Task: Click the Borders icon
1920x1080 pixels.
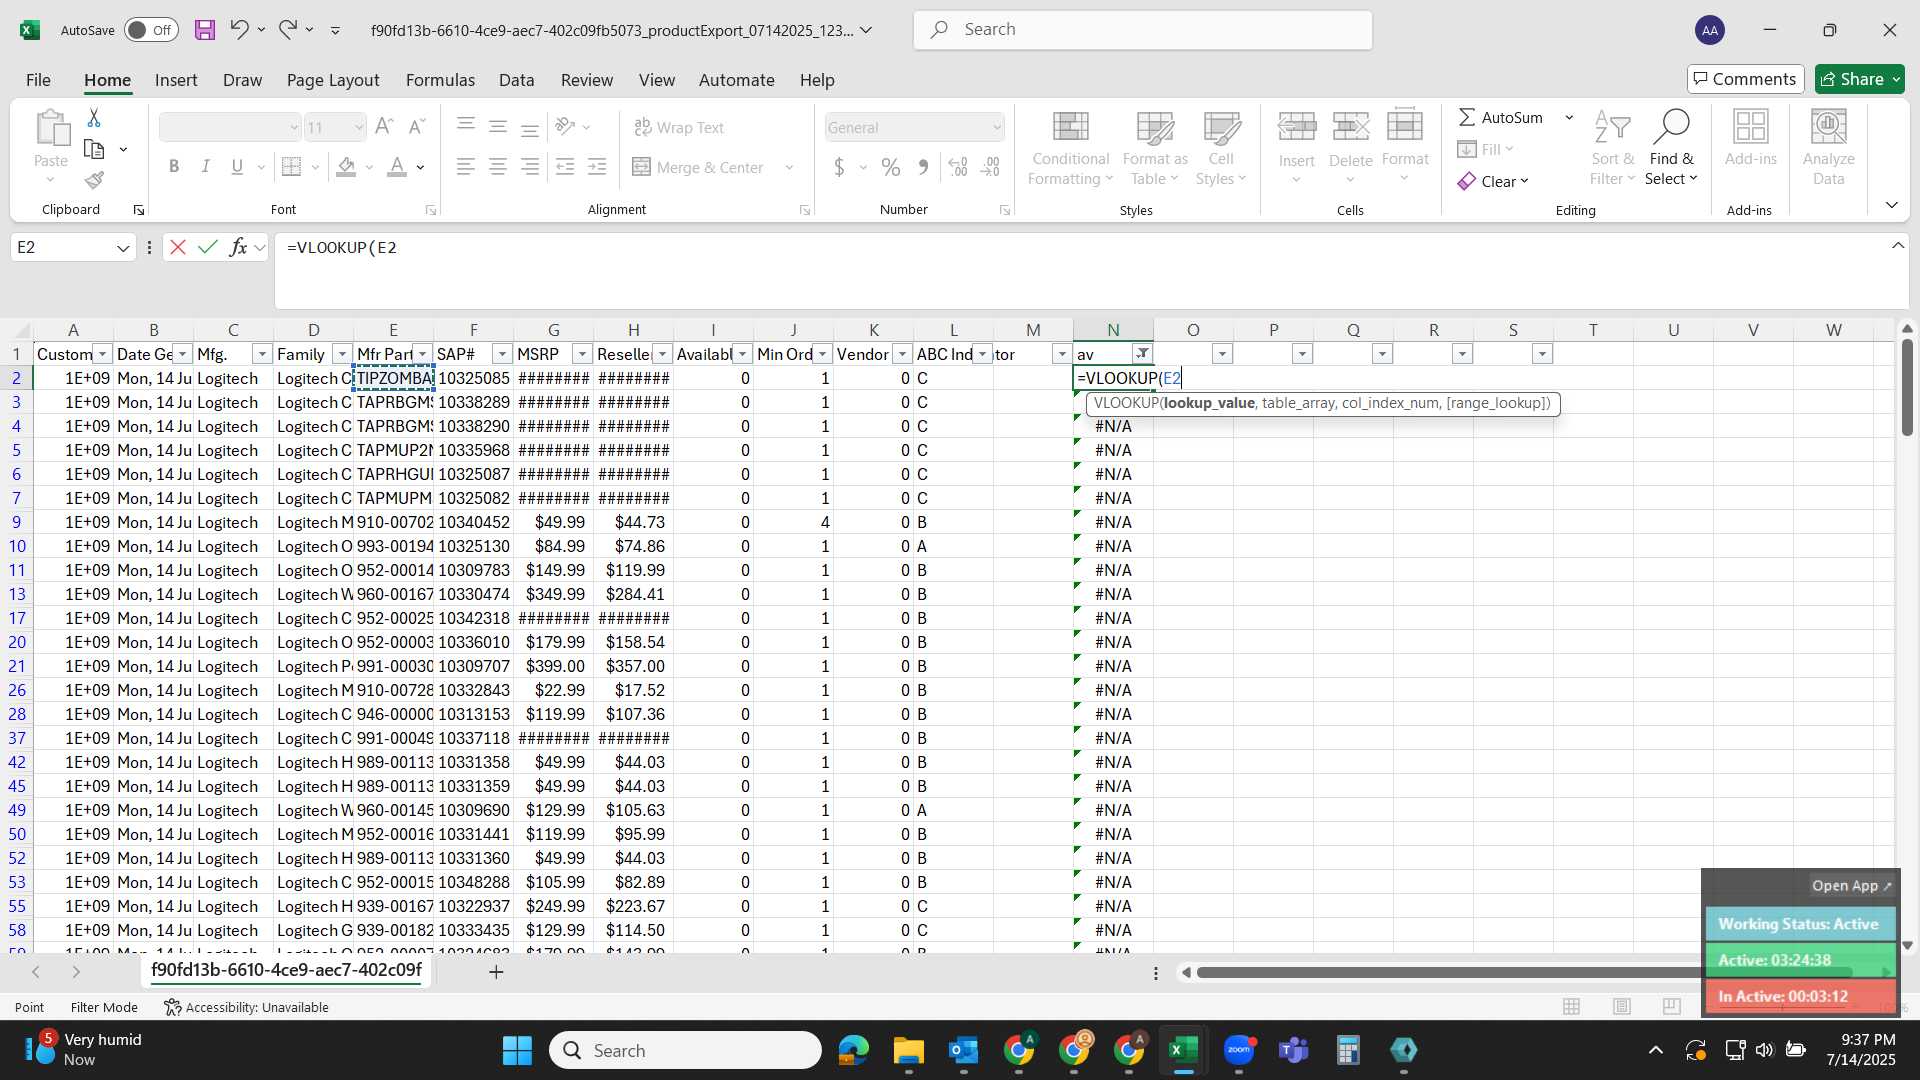Action: click(292, 167)
